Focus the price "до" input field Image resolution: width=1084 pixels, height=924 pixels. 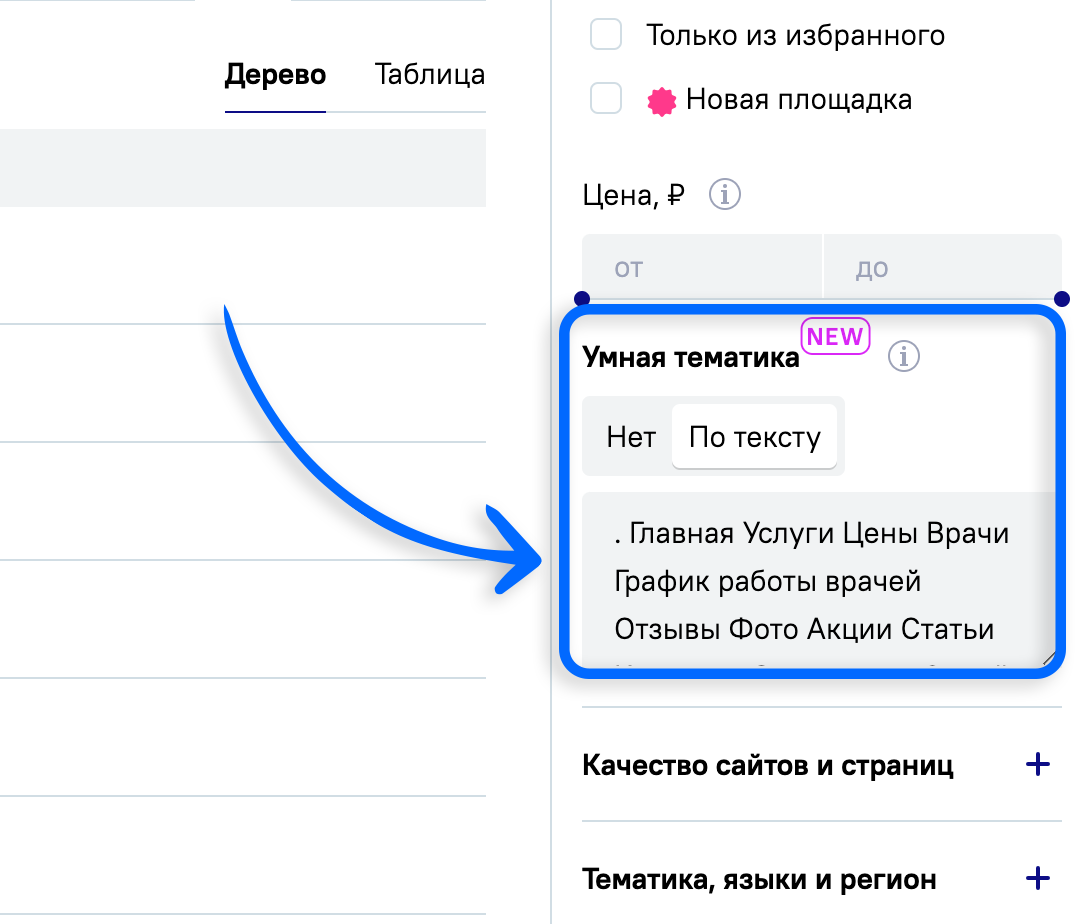[x=943, y=267]
